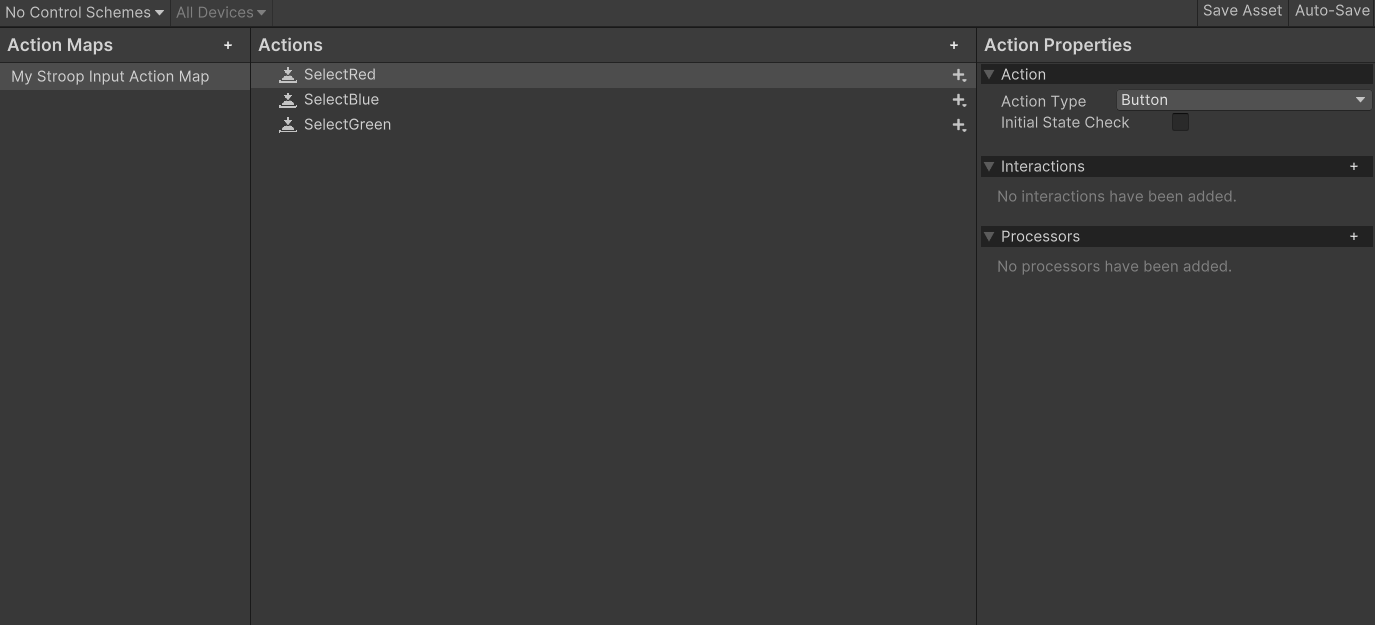Add a new processor with plus icon
This screenshot has height=625, width=1375.
click(1354, 236)
